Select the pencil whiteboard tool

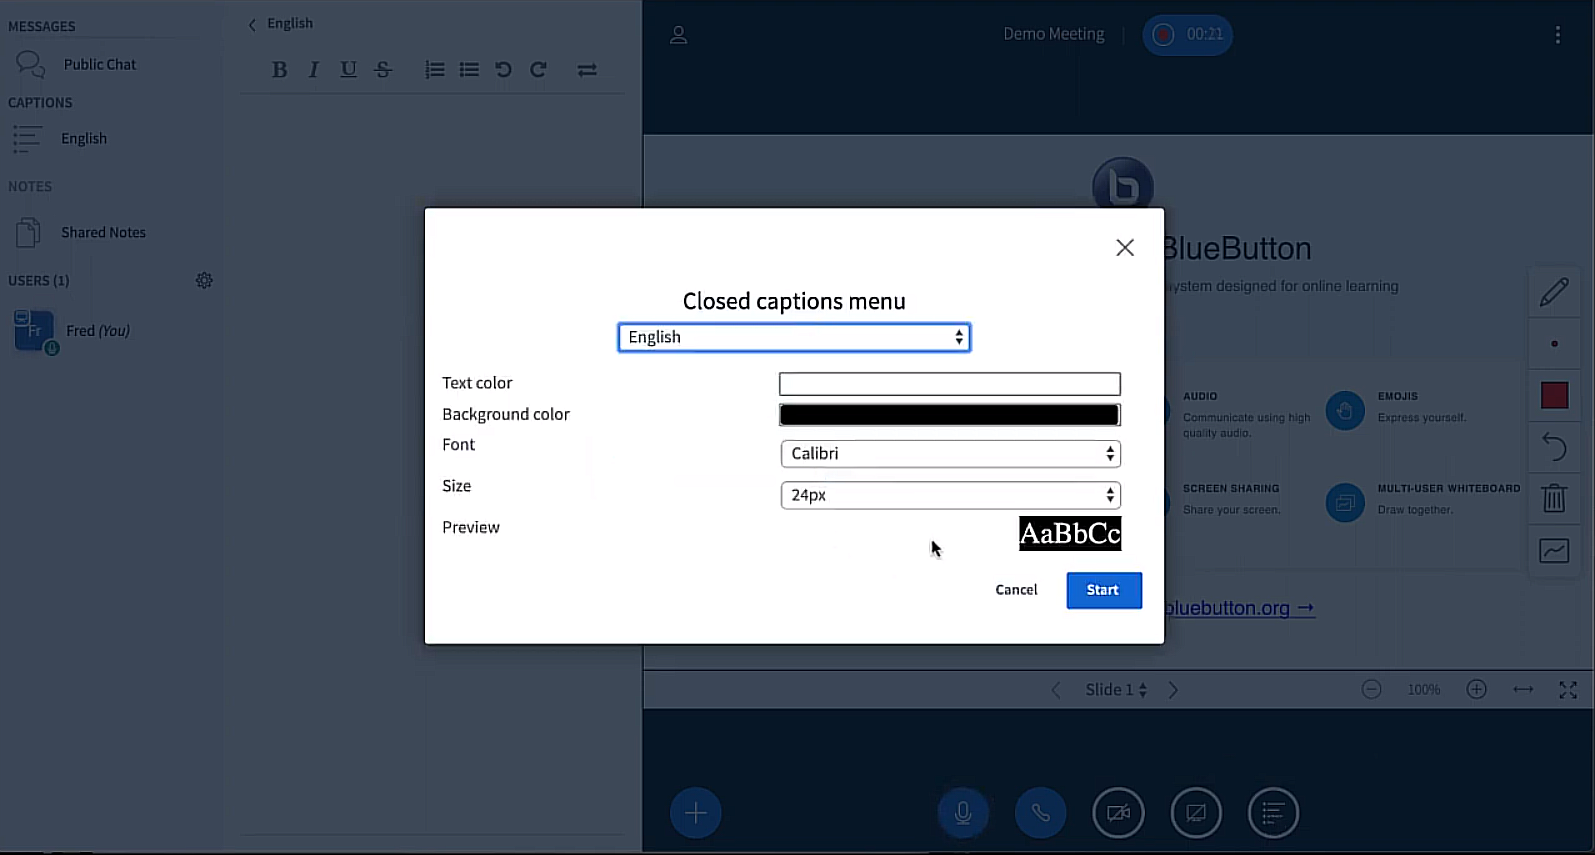tap(1554, 292)
